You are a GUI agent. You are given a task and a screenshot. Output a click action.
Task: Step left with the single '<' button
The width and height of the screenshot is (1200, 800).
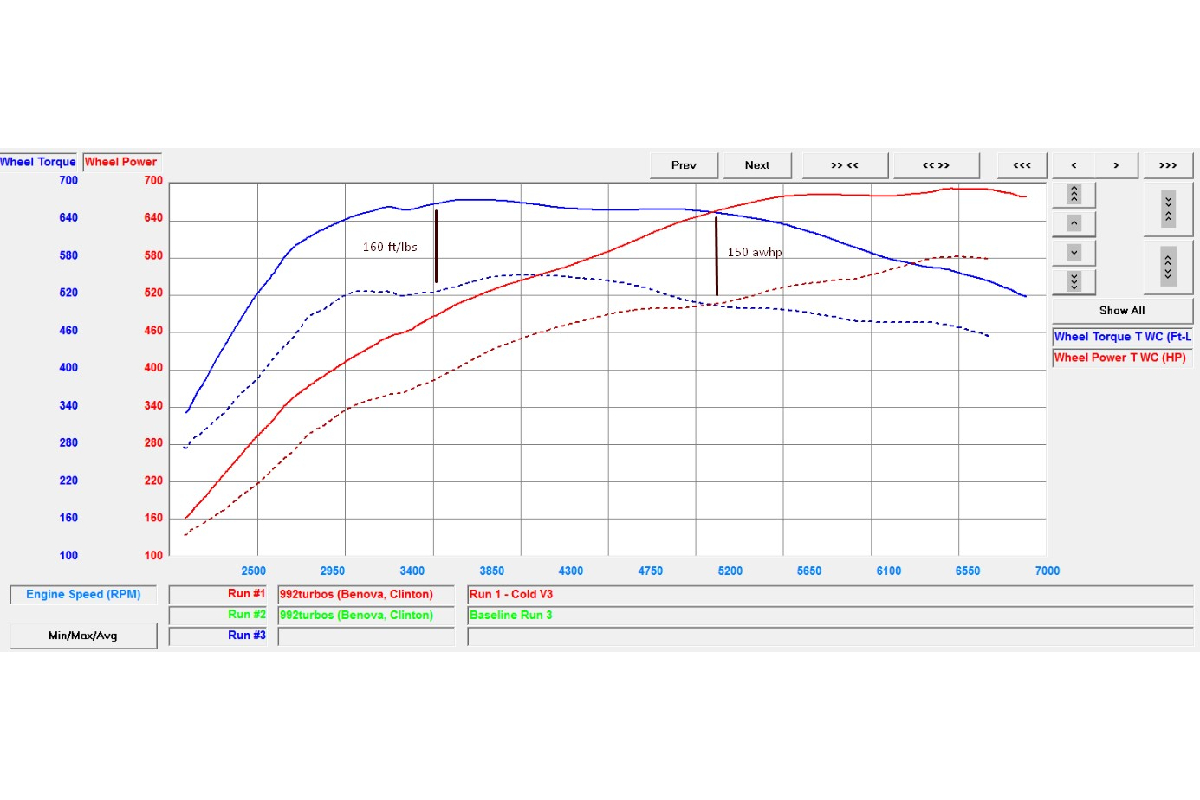point(1074,165)
